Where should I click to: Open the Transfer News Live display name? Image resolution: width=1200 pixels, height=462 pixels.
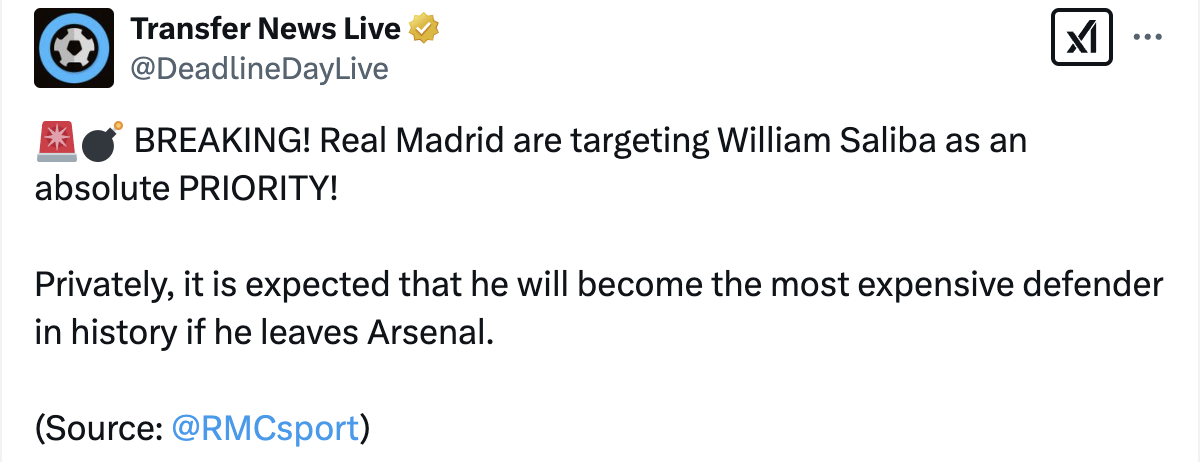tap(265, 31)
